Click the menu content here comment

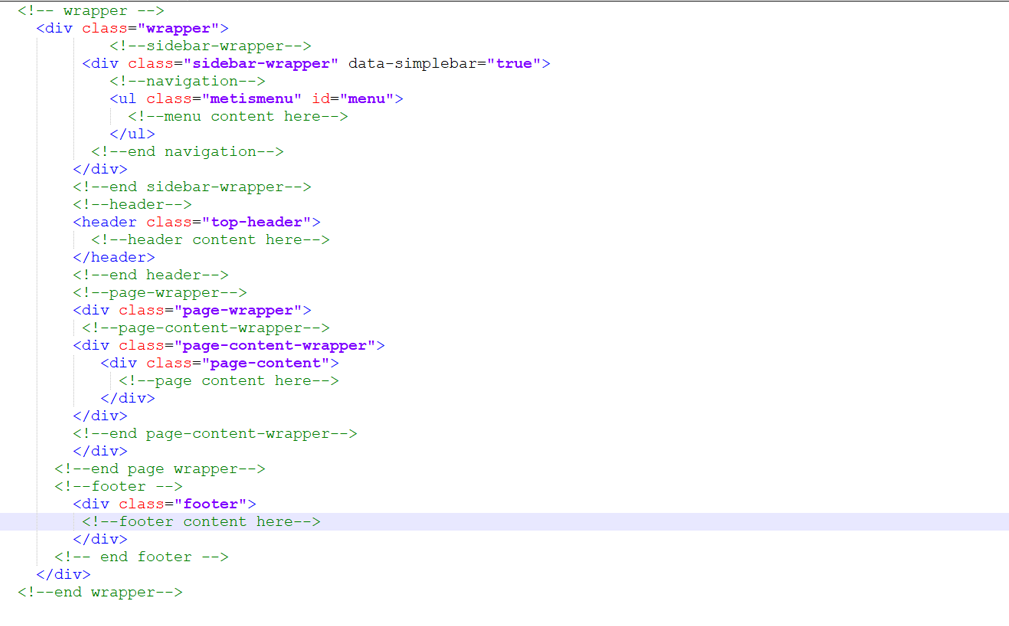[239, 116]
